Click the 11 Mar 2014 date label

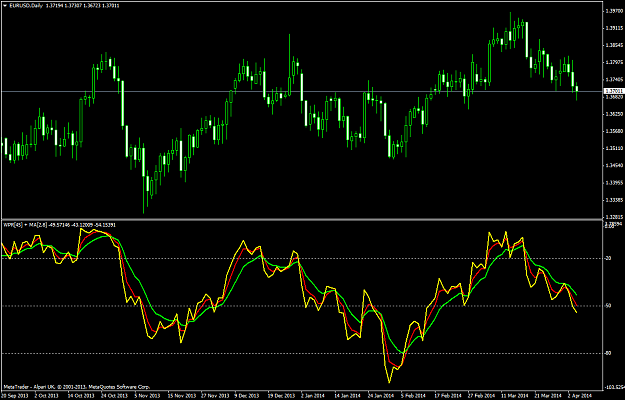point(514,396)
